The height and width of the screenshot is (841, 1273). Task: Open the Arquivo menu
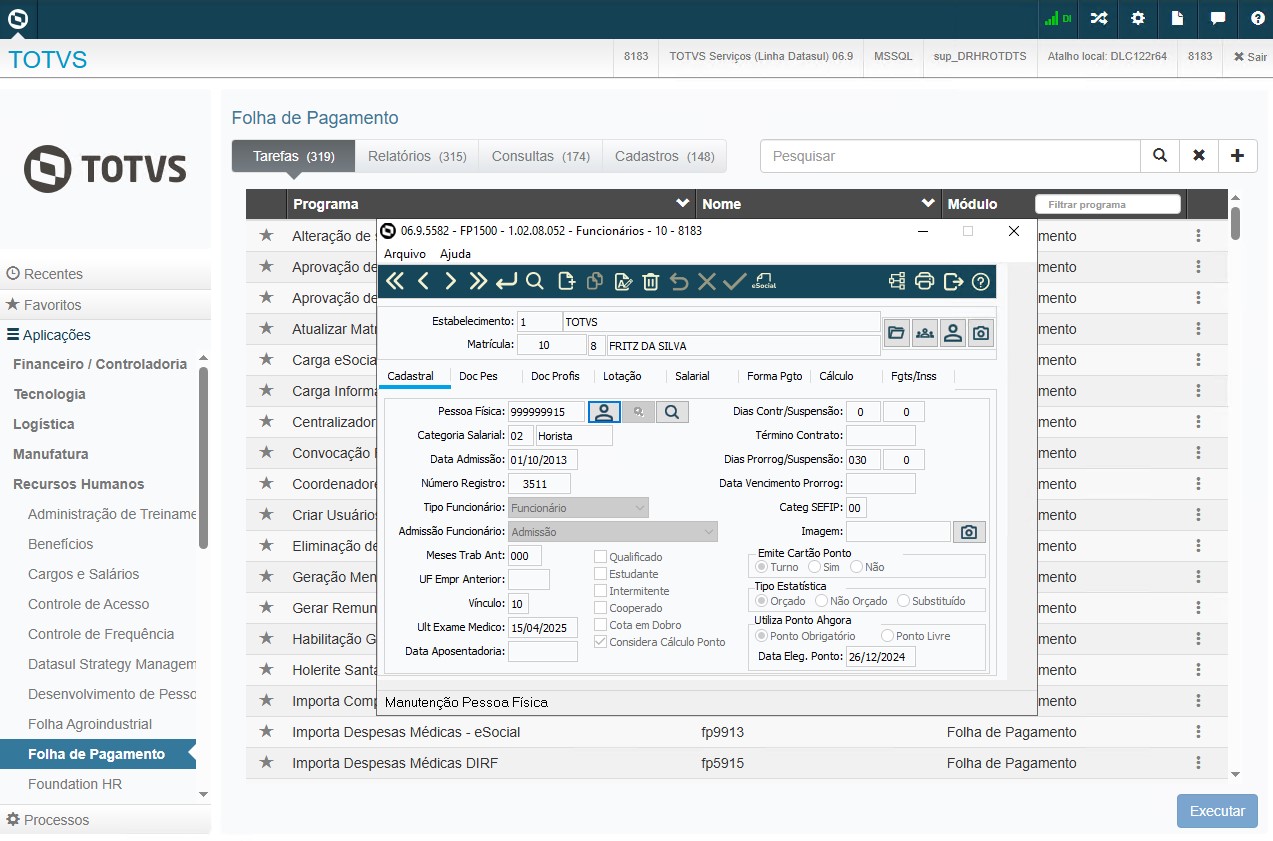pyautogui.click(x=405, y=254)
